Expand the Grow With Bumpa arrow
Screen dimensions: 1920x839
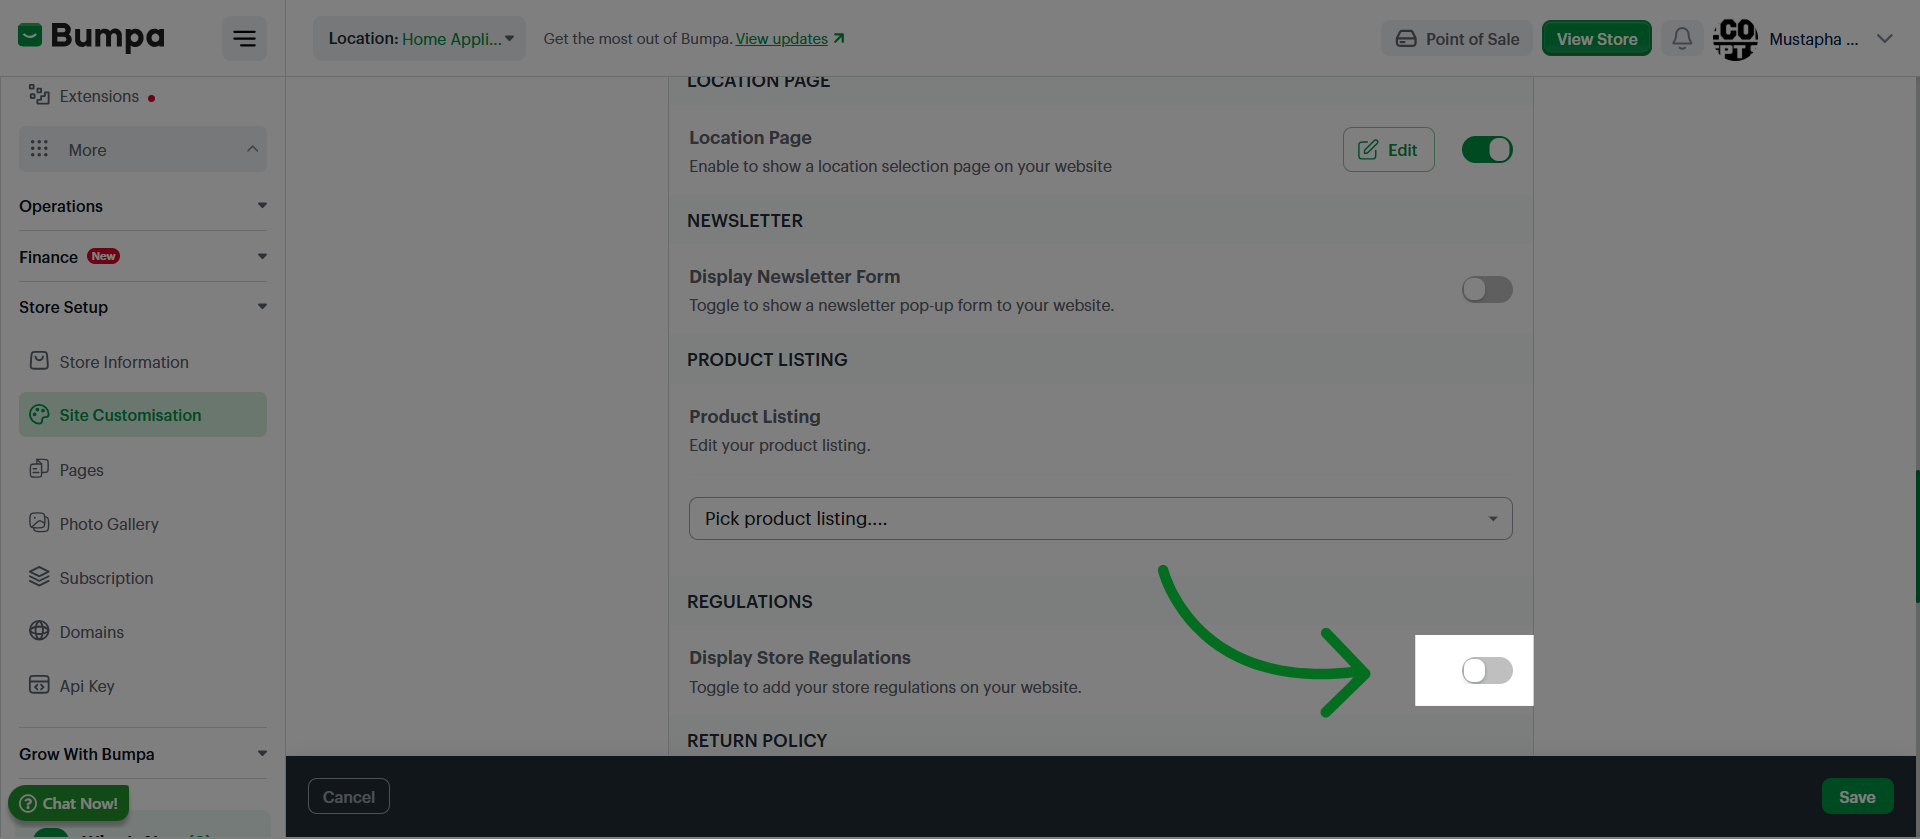[x=262, y=754]
